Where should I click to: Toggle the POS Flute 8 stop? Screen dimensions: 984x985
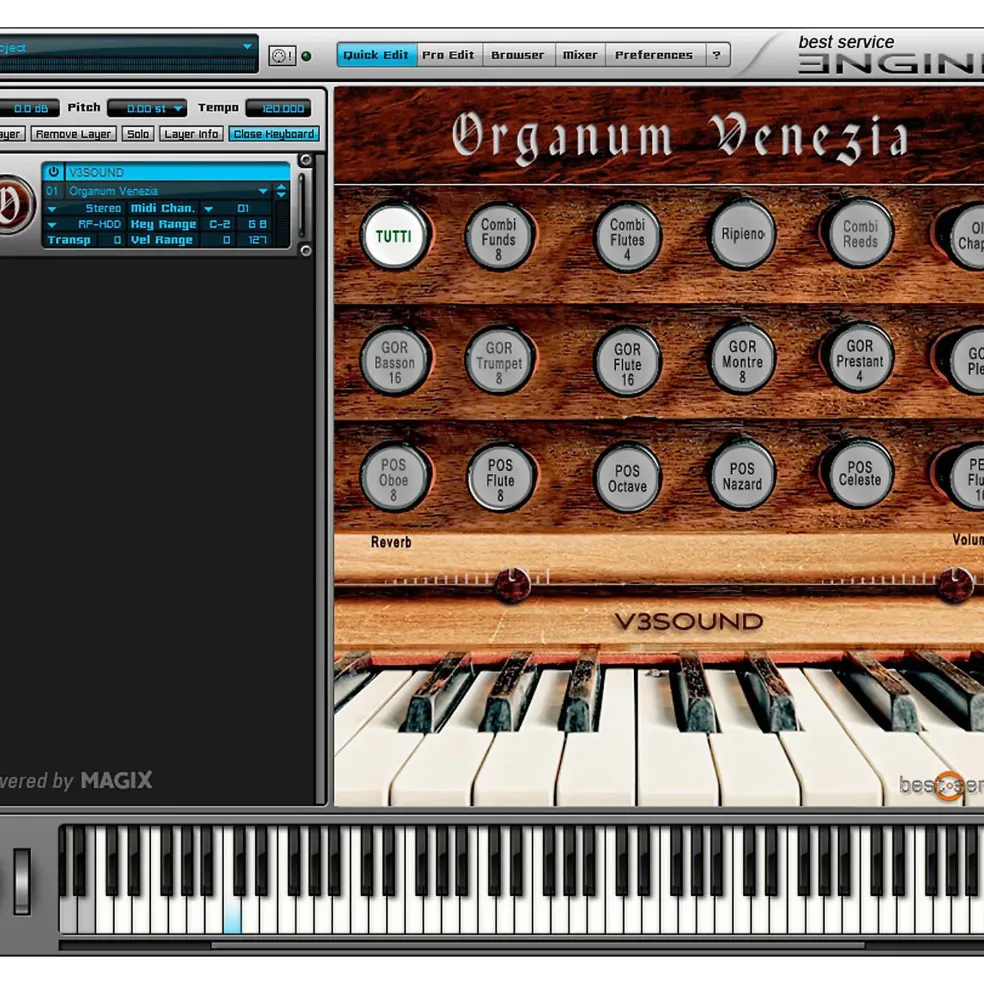[500, 479]
